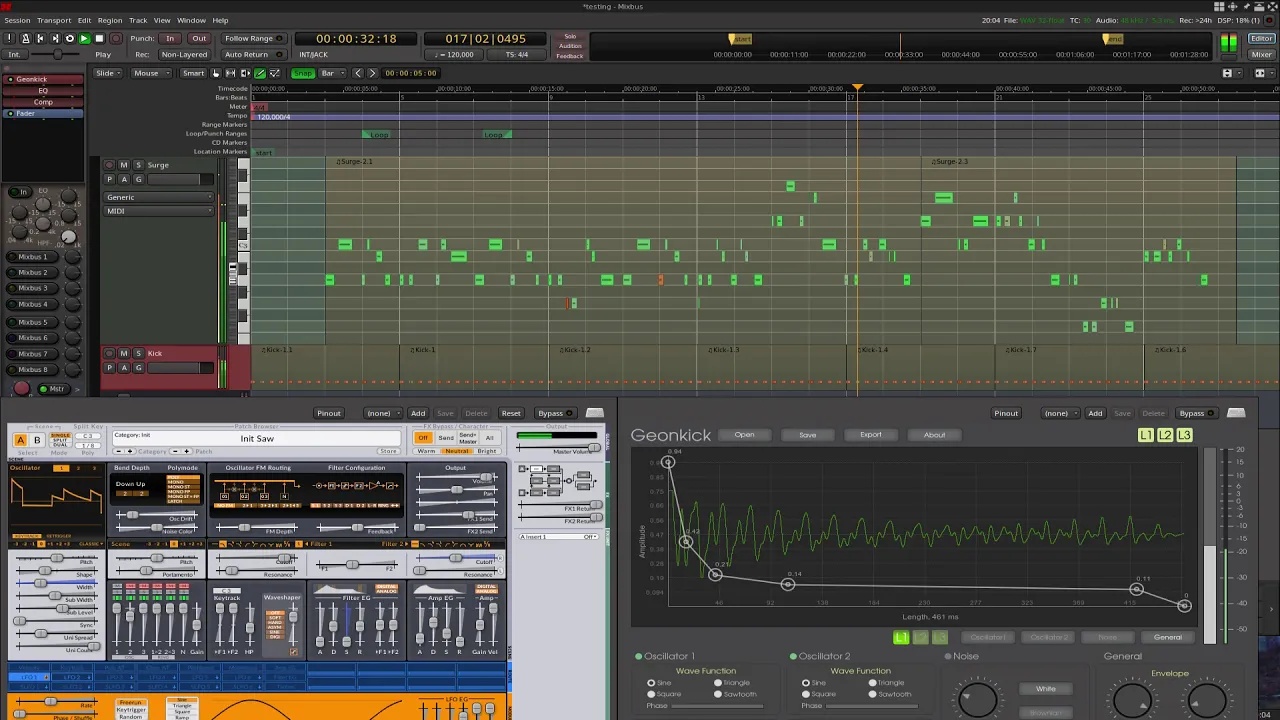Select layer L2 at Geonkick top right
The height and width of the screenshot is (720, 1280).
(1165, 435)
